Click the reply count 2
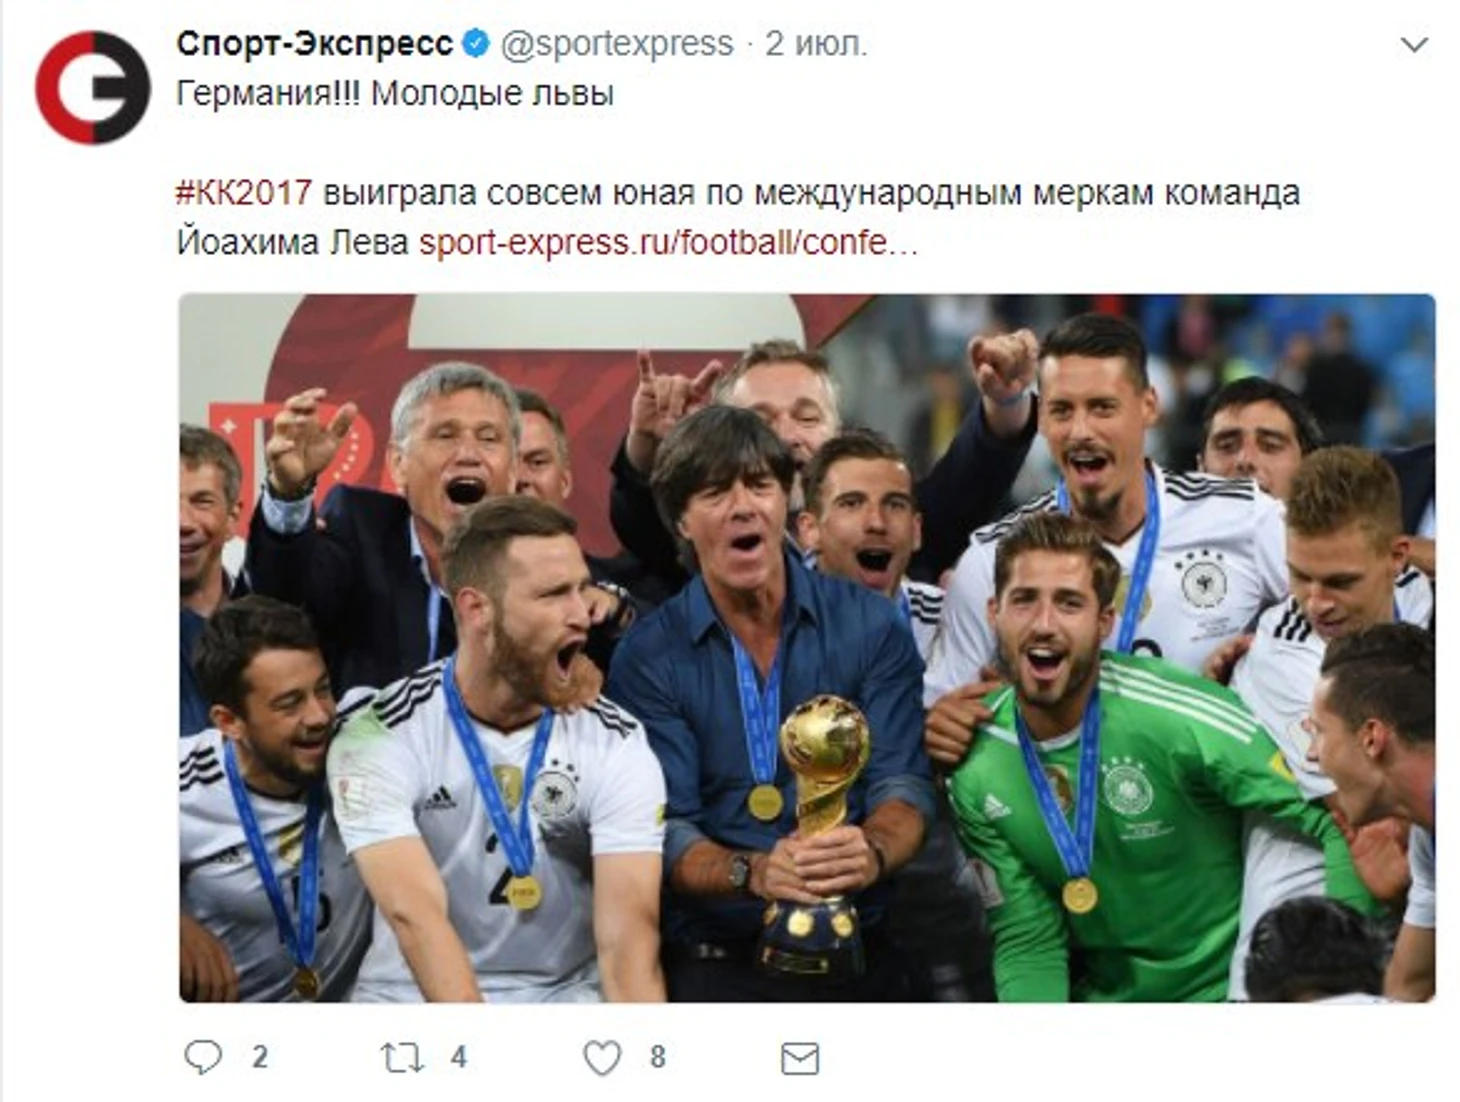Screen dimensions: 1460x1102 coord(260,1057)
